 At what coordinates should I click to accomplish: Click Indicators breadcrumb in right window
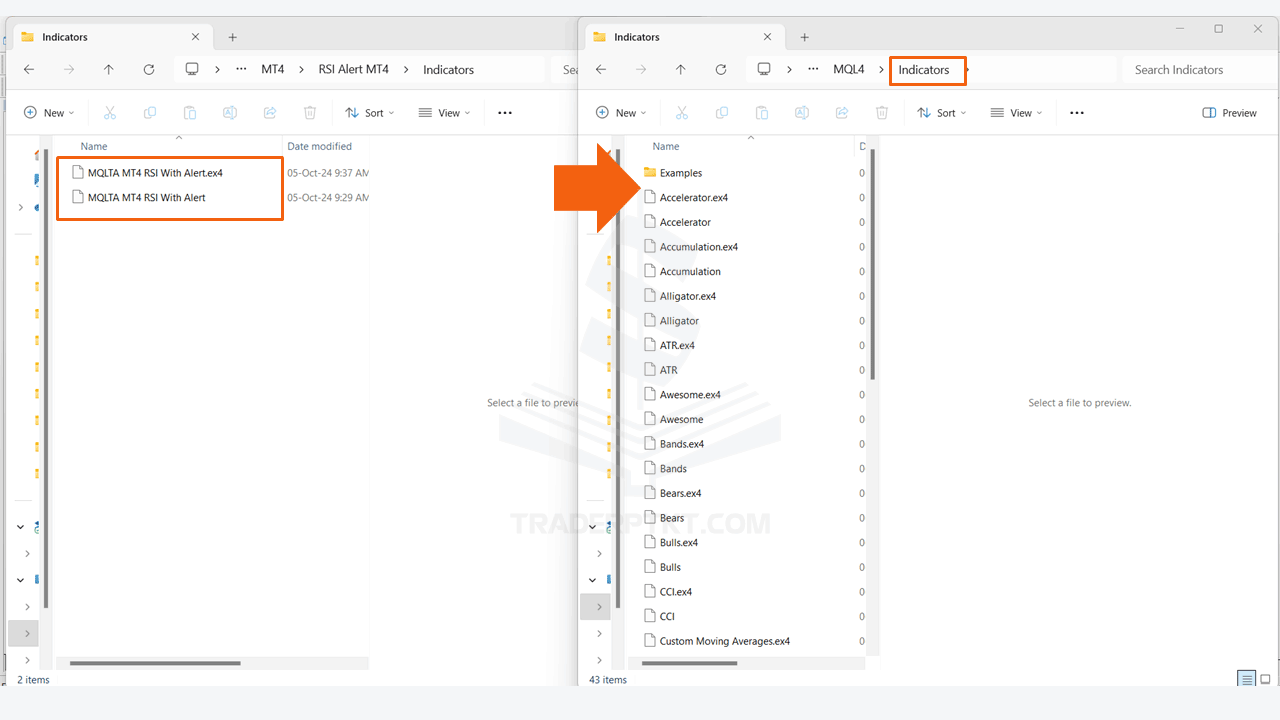[x=924, y=70]
